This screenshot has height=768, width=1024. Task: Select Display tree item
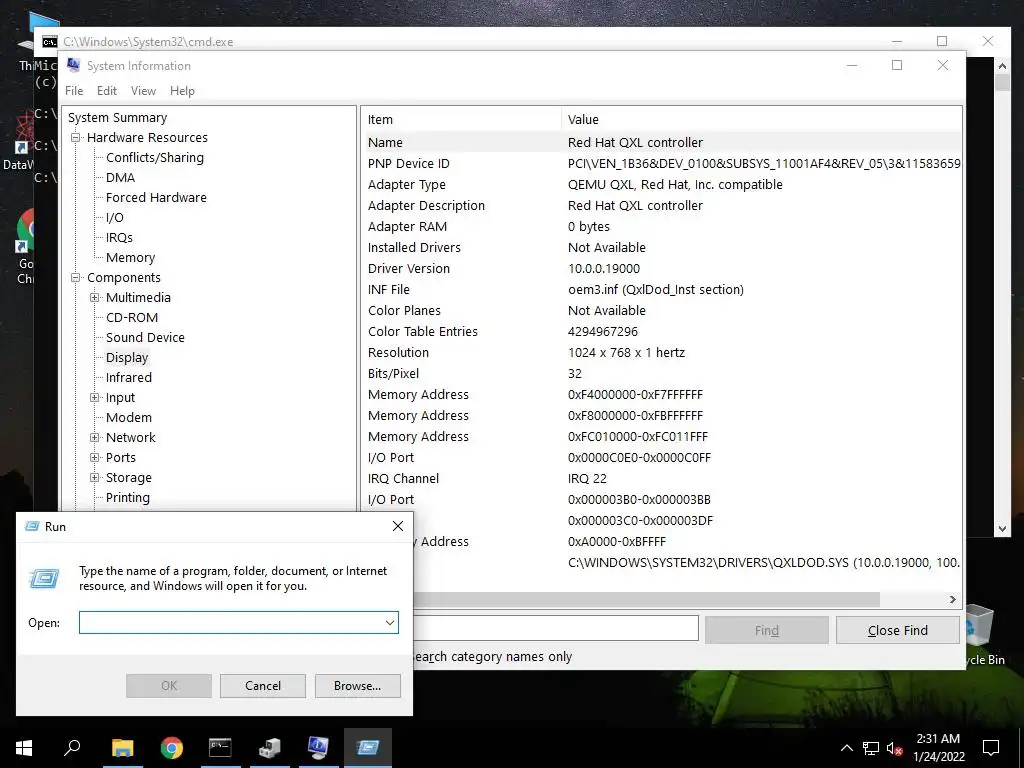127,358
